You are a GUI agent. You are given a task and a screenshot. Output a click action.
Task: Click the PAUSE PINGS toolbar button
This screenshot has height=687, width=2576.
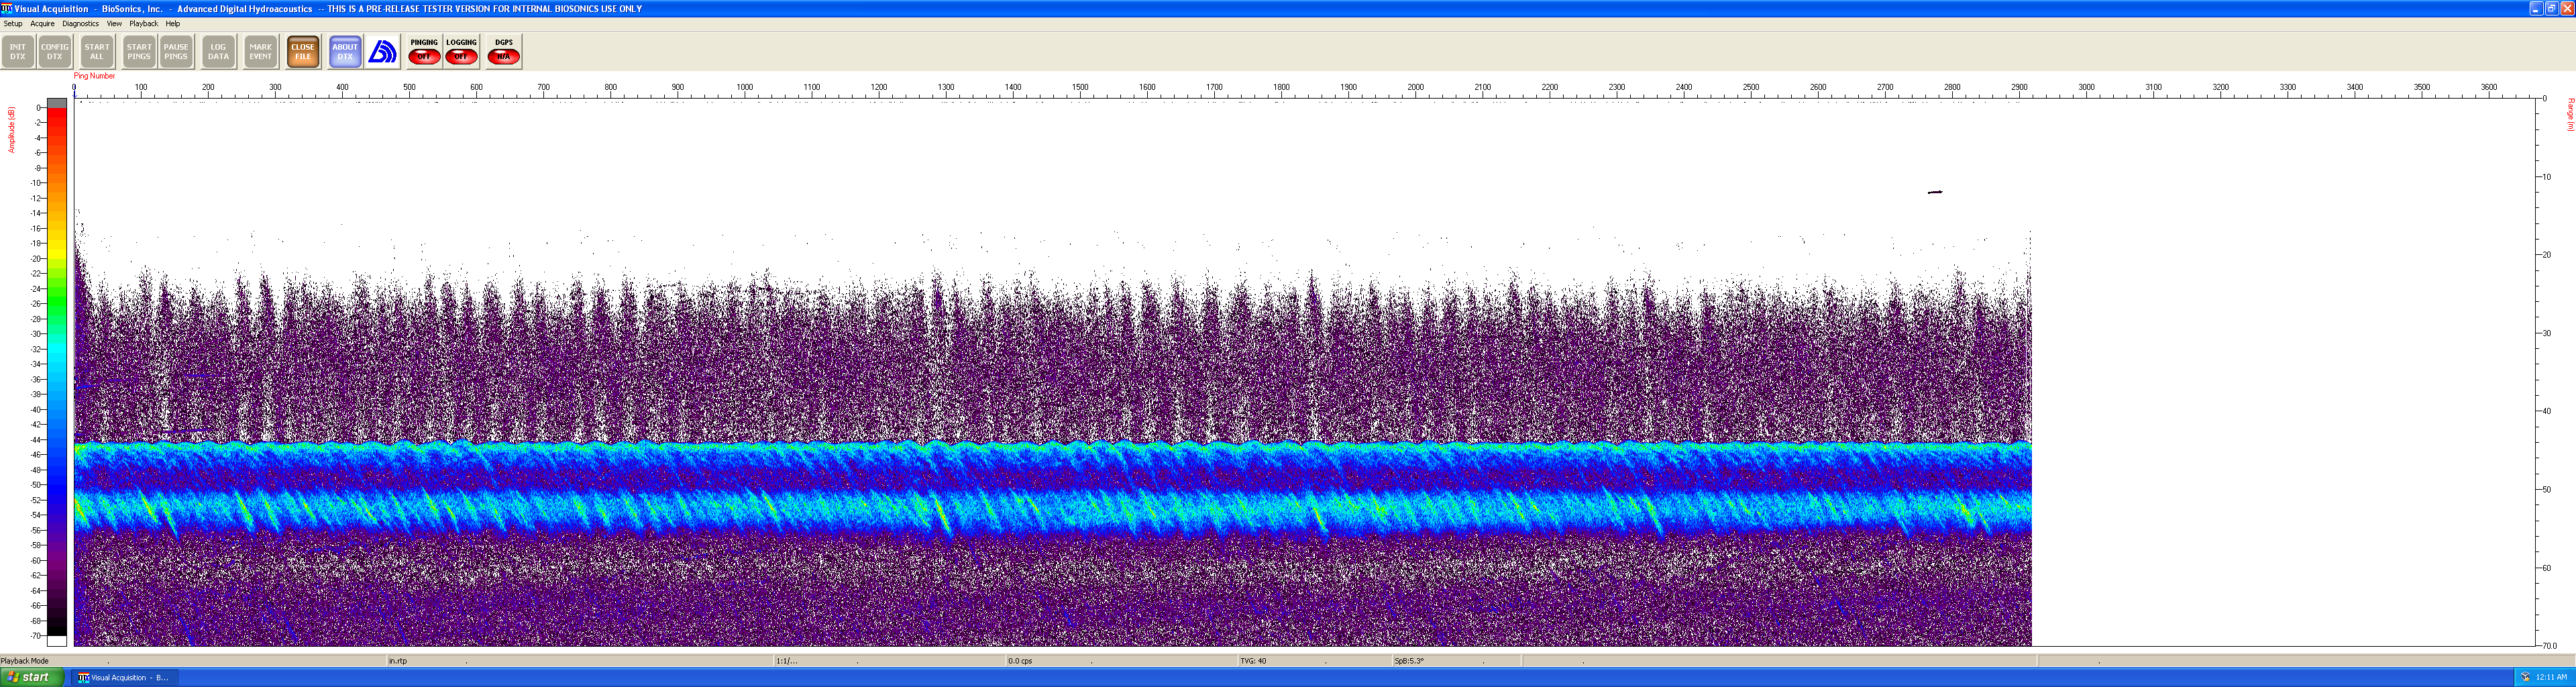(176, 52)
